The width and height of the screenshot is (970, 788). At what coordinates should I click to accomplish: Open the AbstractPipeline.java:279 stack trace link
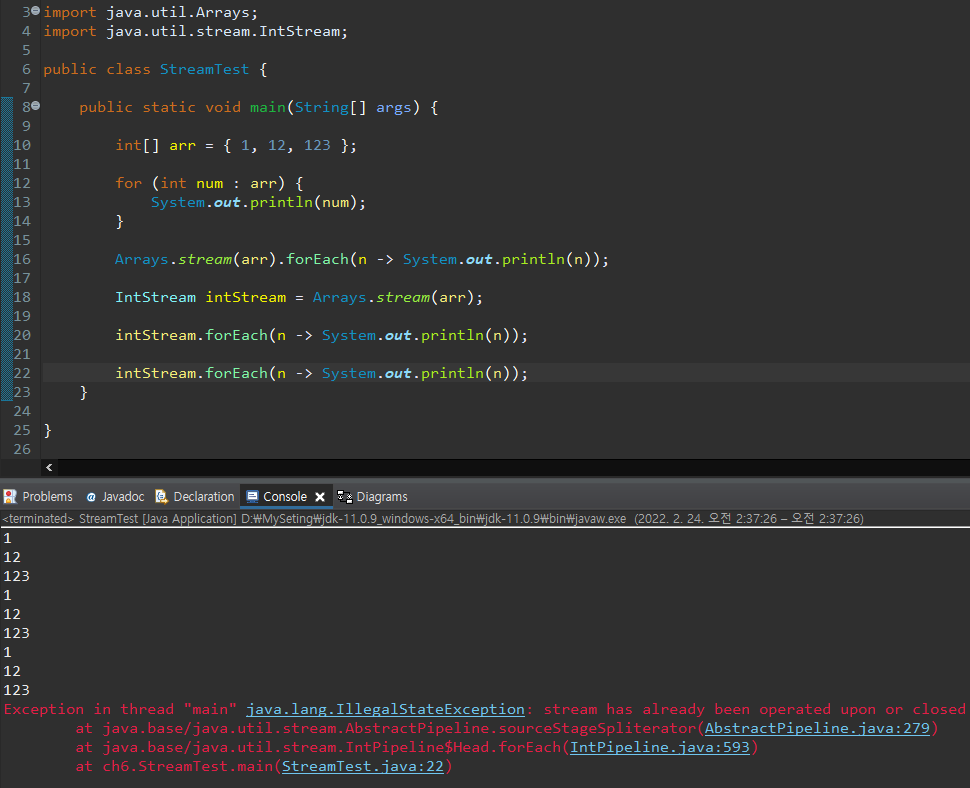click(x=818, y=728)
